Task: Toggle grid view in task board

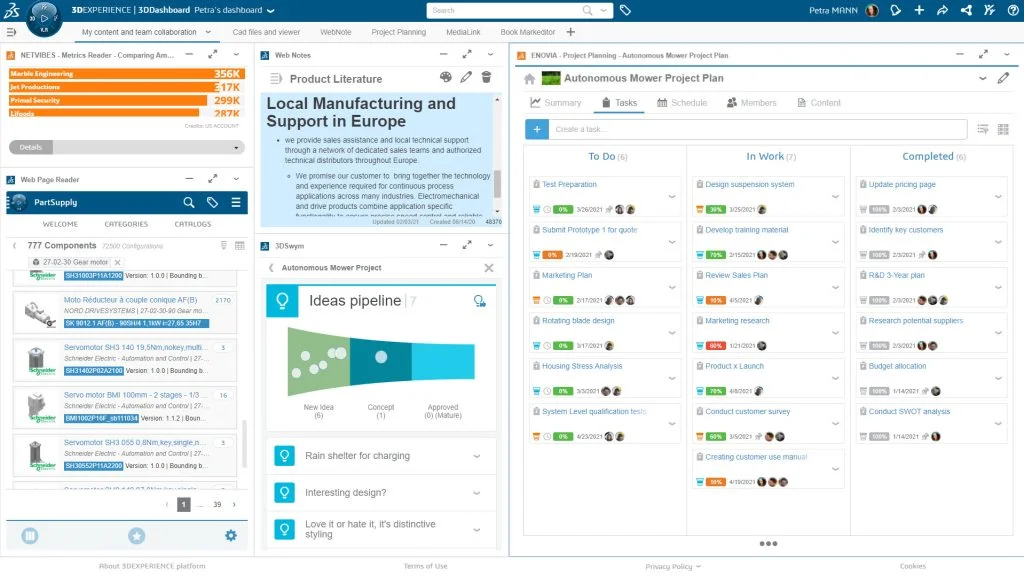Action: click(1003, 129)
